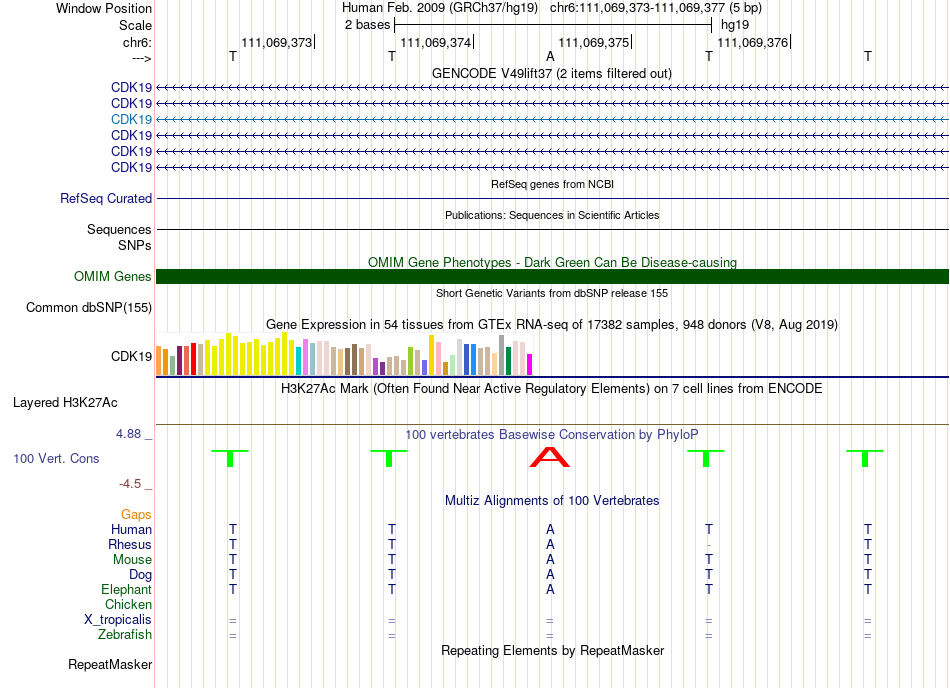Click the bright magenta bar in the GTEx chart
Viewport: 950px width, 688px height.
click(530, 365)
